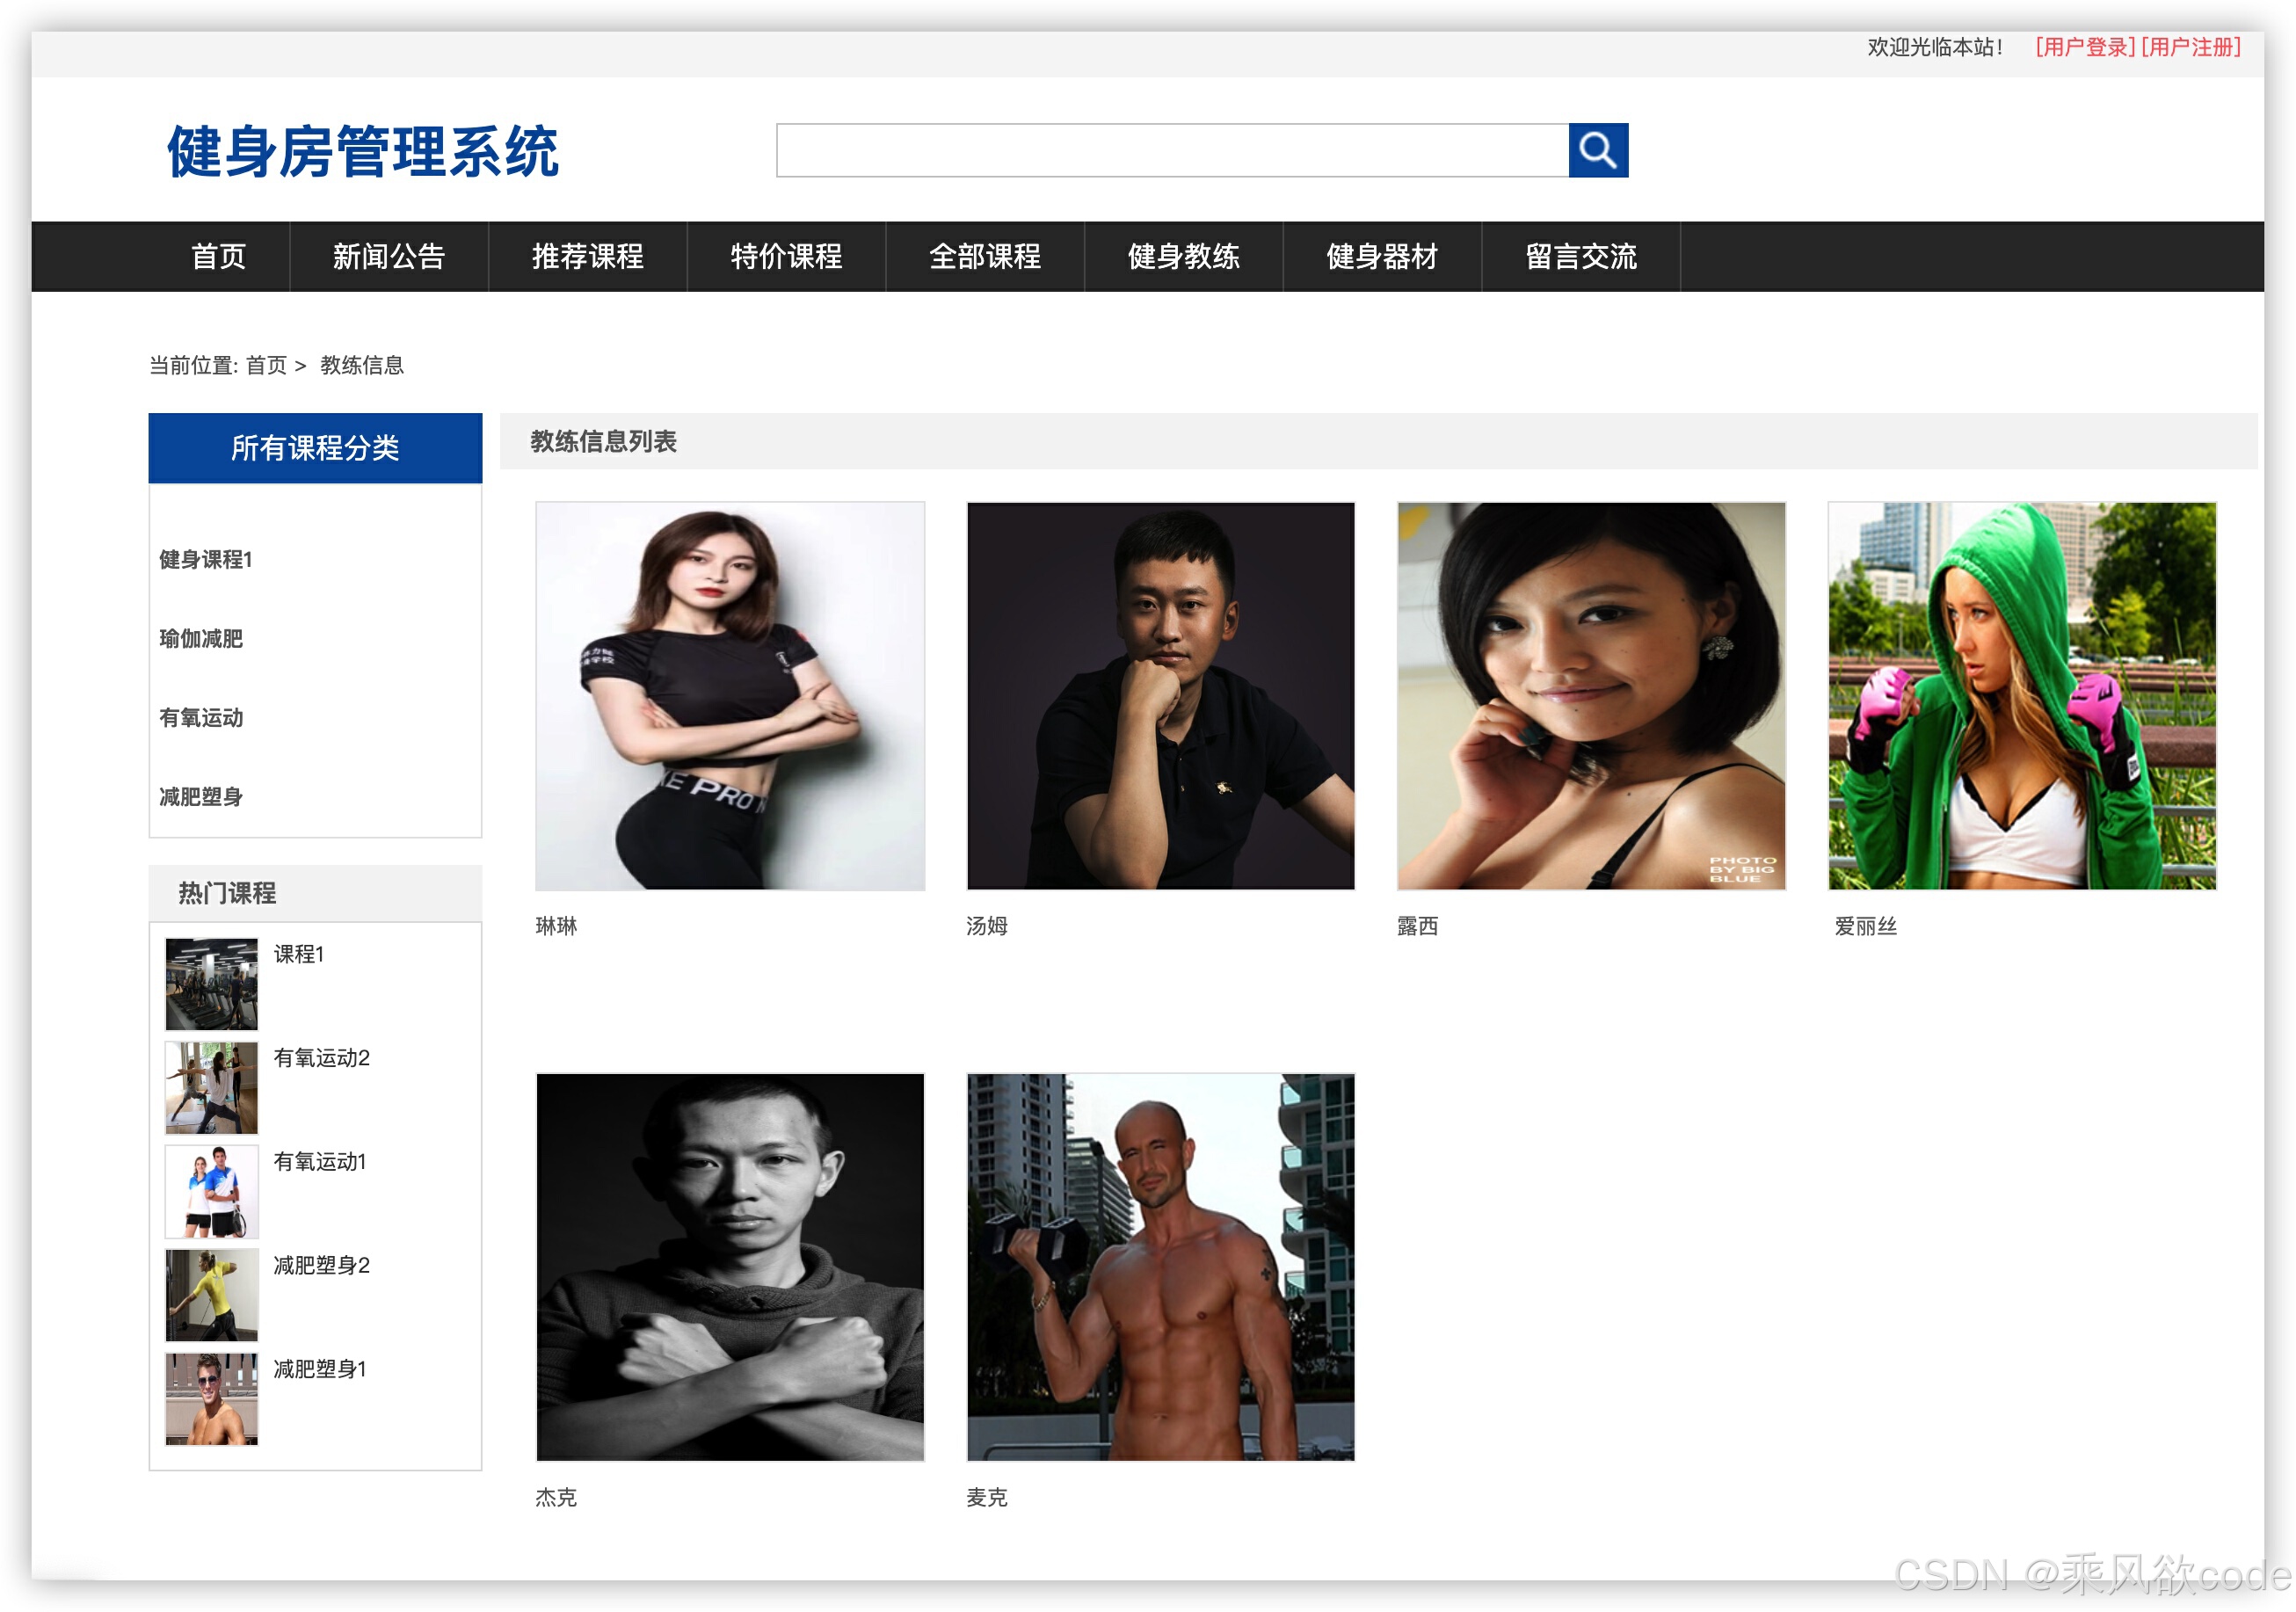Open the 用户注册 register link

[x=2190, y=47]
